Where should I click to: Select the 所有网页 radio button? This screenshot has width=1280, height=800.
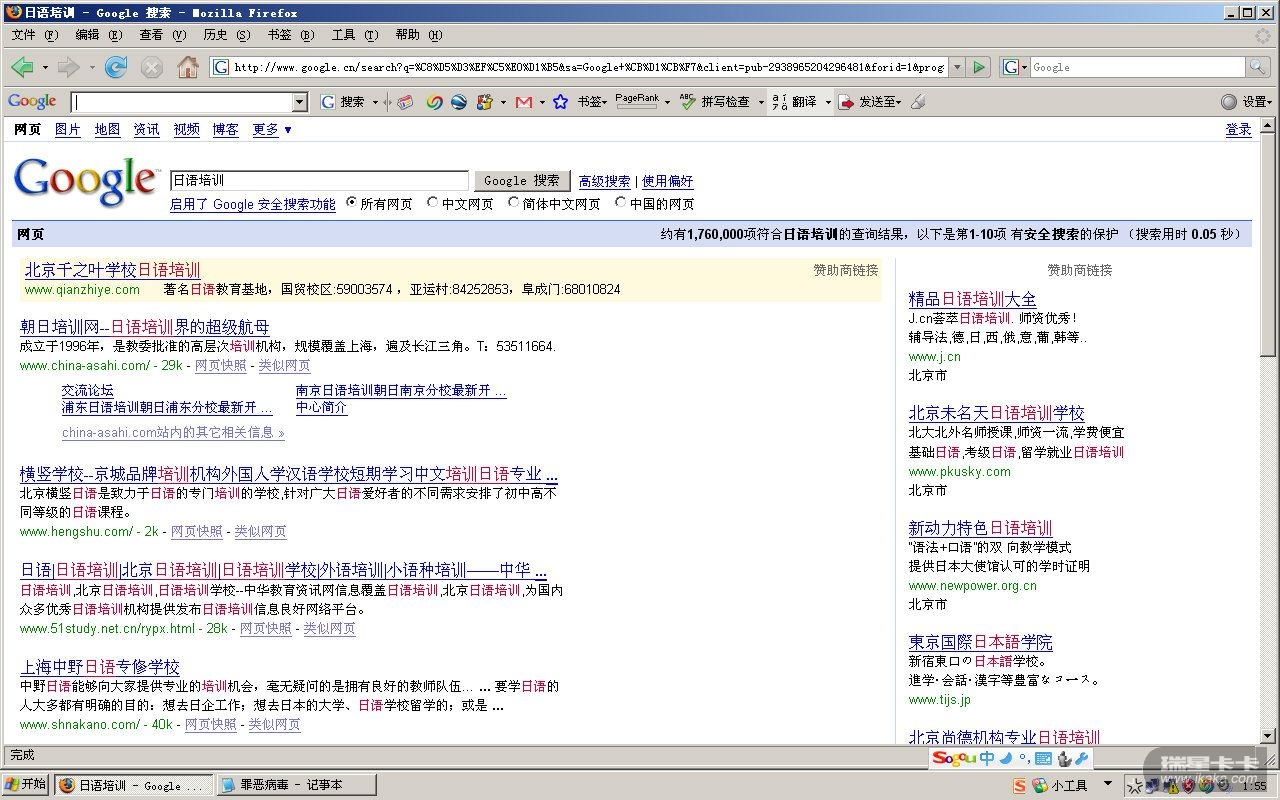point(352,203)
